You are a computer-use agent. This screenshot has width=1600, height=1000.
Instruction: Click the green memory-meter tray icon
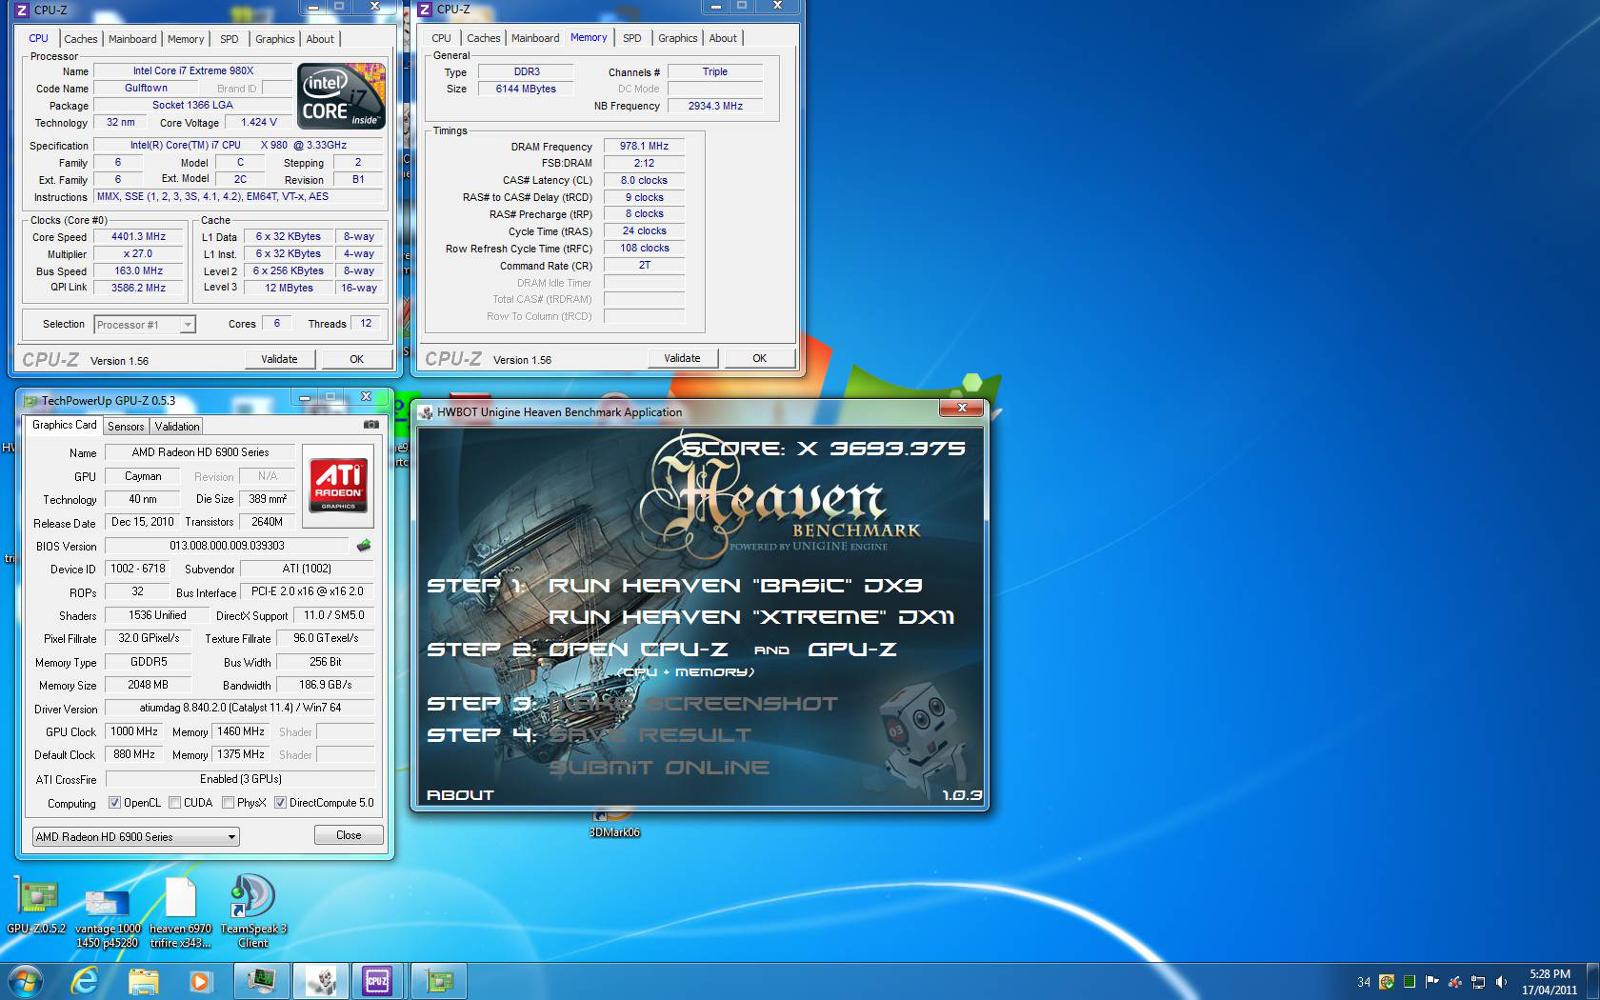[1409, 982]
